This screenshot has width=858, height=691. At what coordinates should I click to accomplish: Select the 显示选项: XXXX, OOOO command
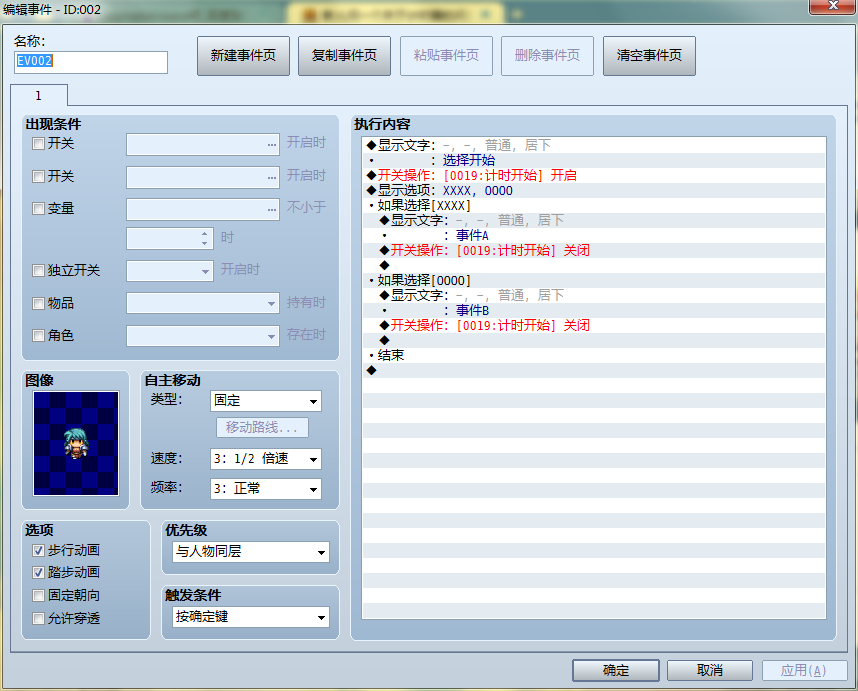pos(594,190)
